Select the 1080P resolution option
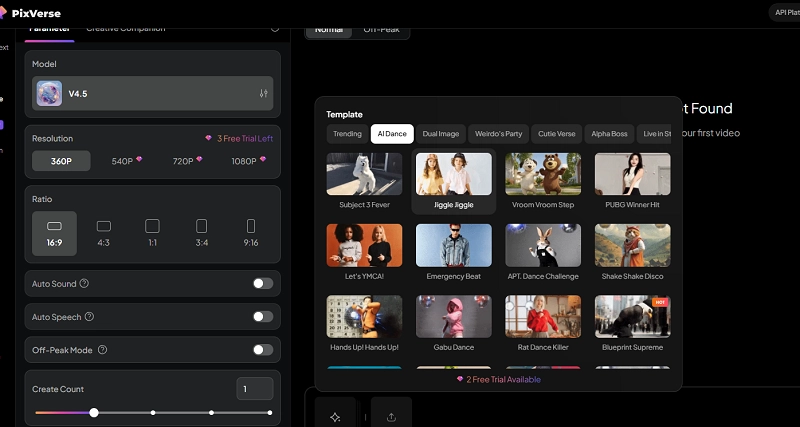 pyautogui.click(x=246, y=161)
